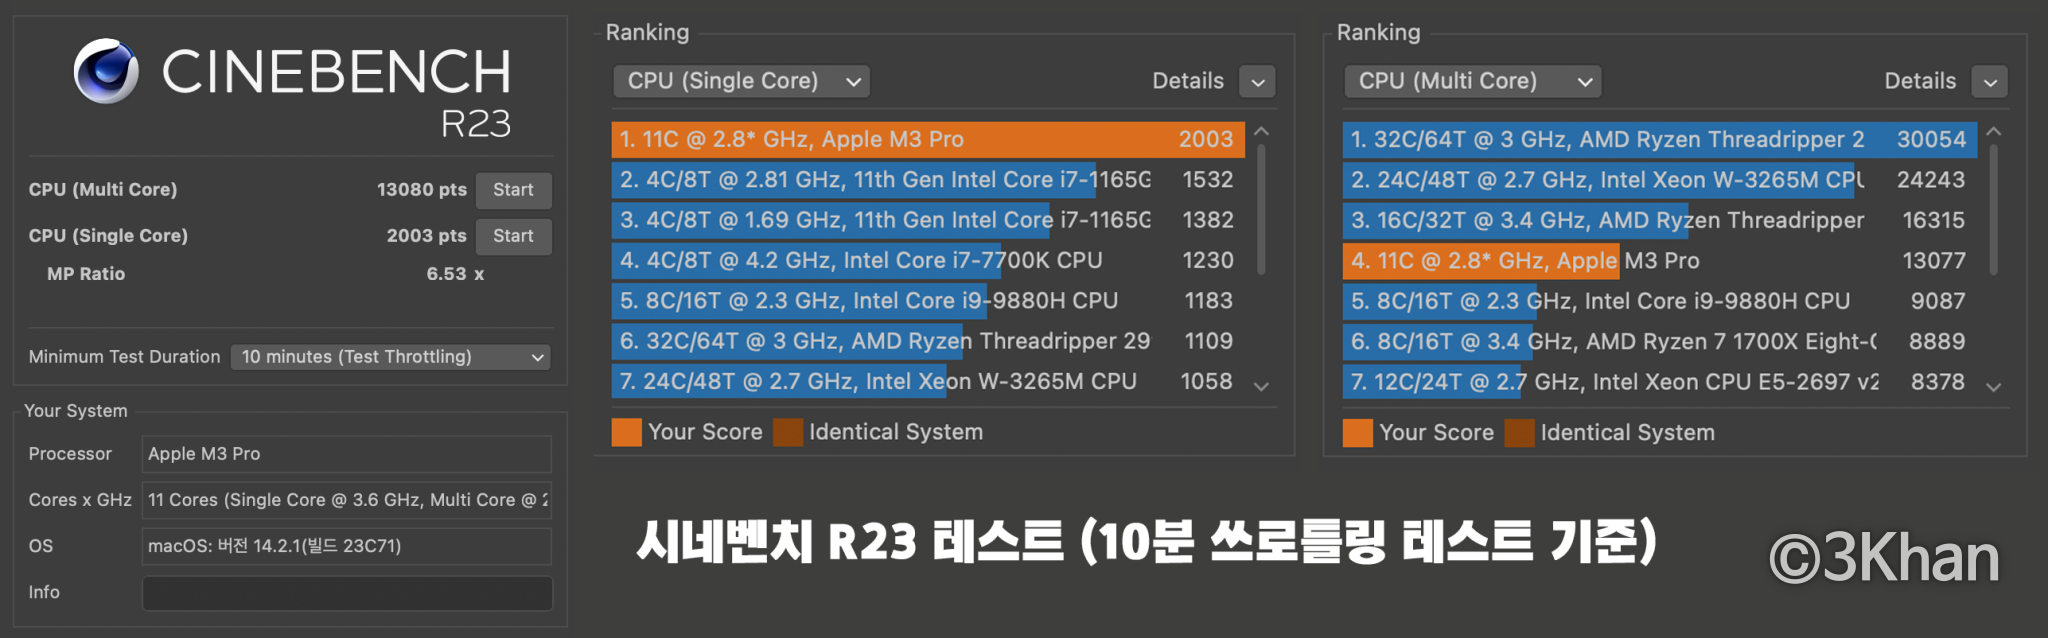The height and width of the screenshot is (638, 2048).
Task: Click the single core ranking scrollbar thumb
Action: pyautogui.click(x=1262, y=209)
